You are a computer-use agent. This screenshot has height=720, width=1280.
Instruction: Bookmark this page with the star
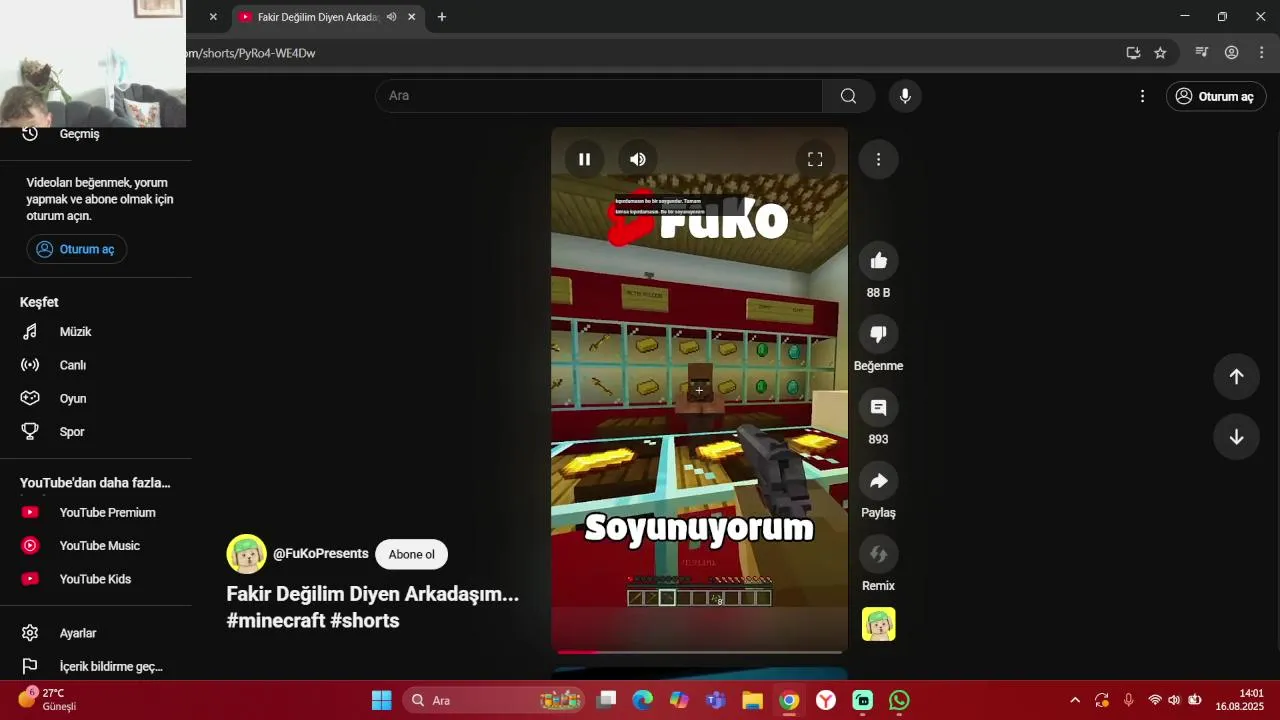point(1160,53)
